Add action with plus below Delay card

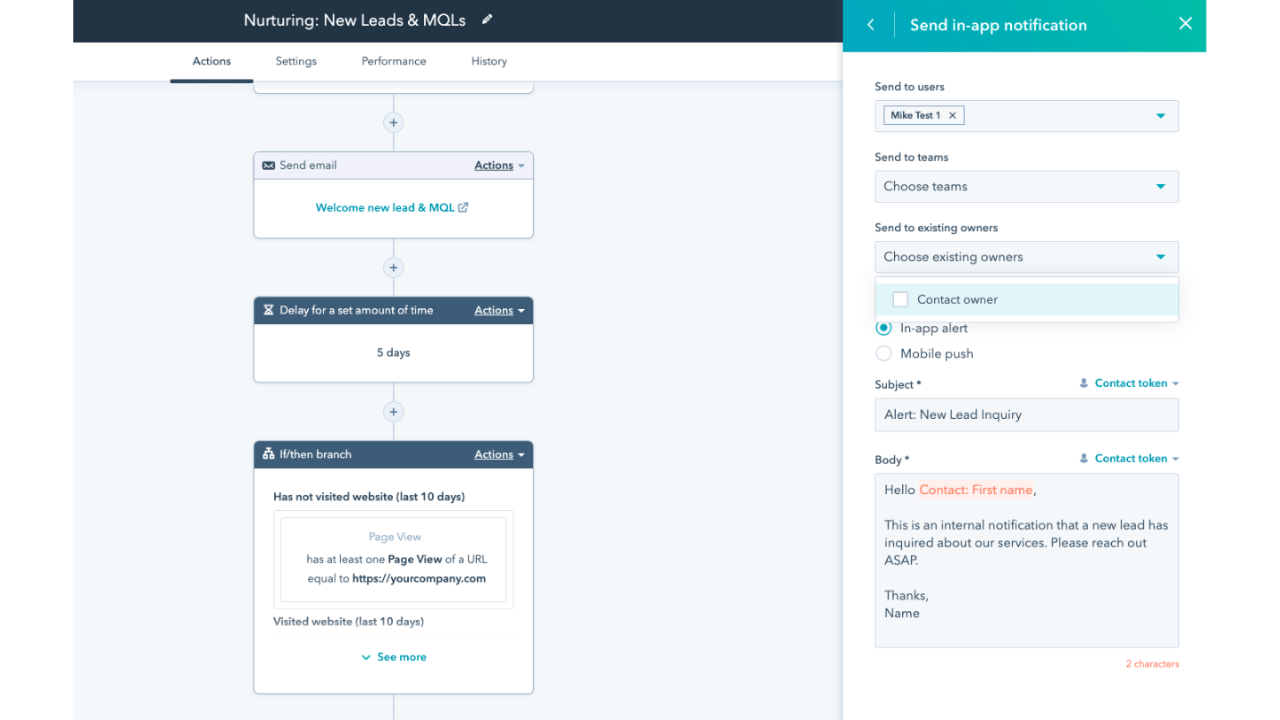393,412
